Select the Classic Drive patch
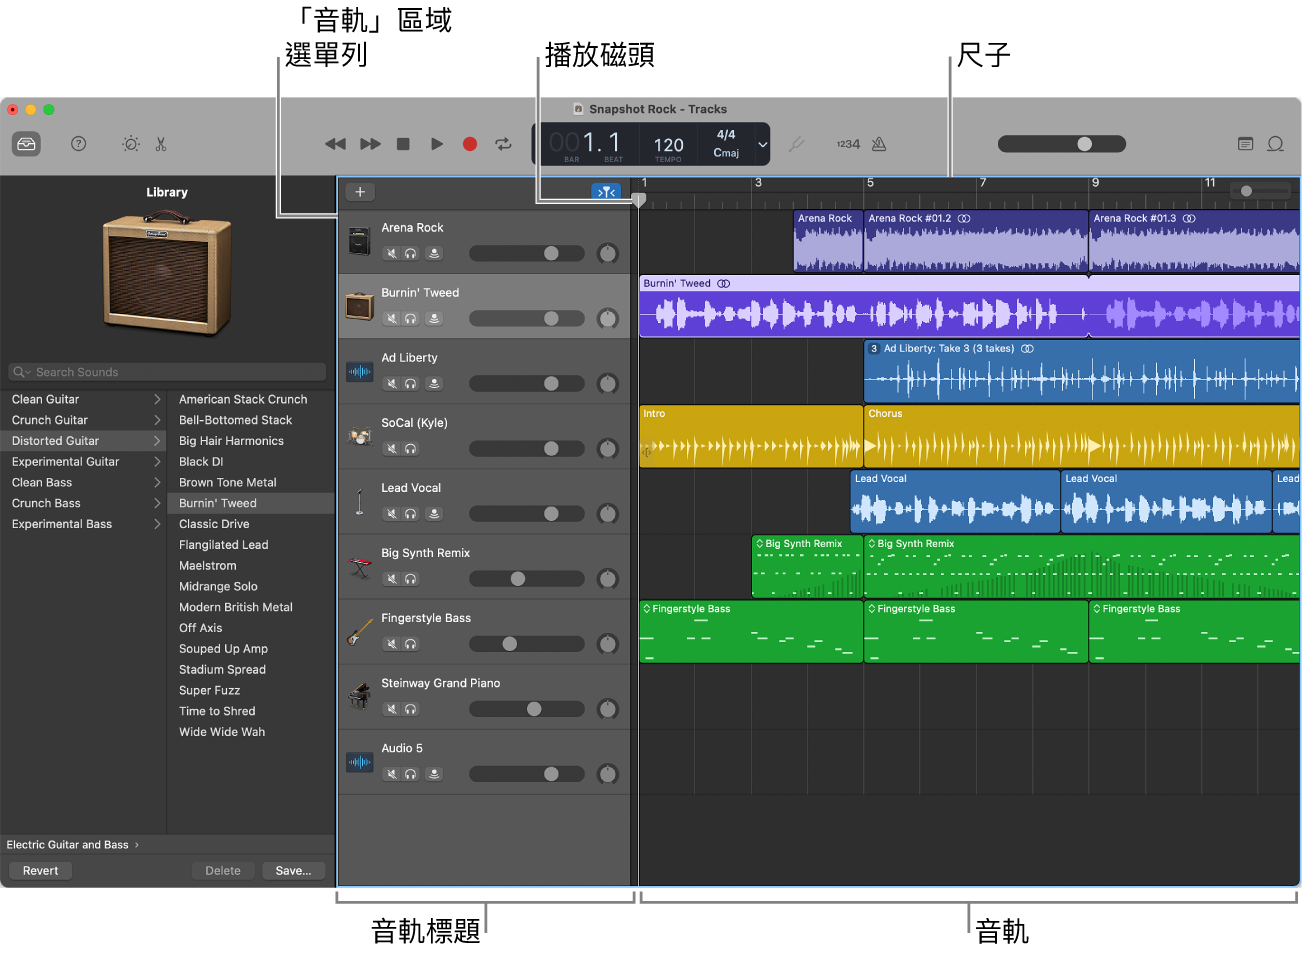 point(214,524)
